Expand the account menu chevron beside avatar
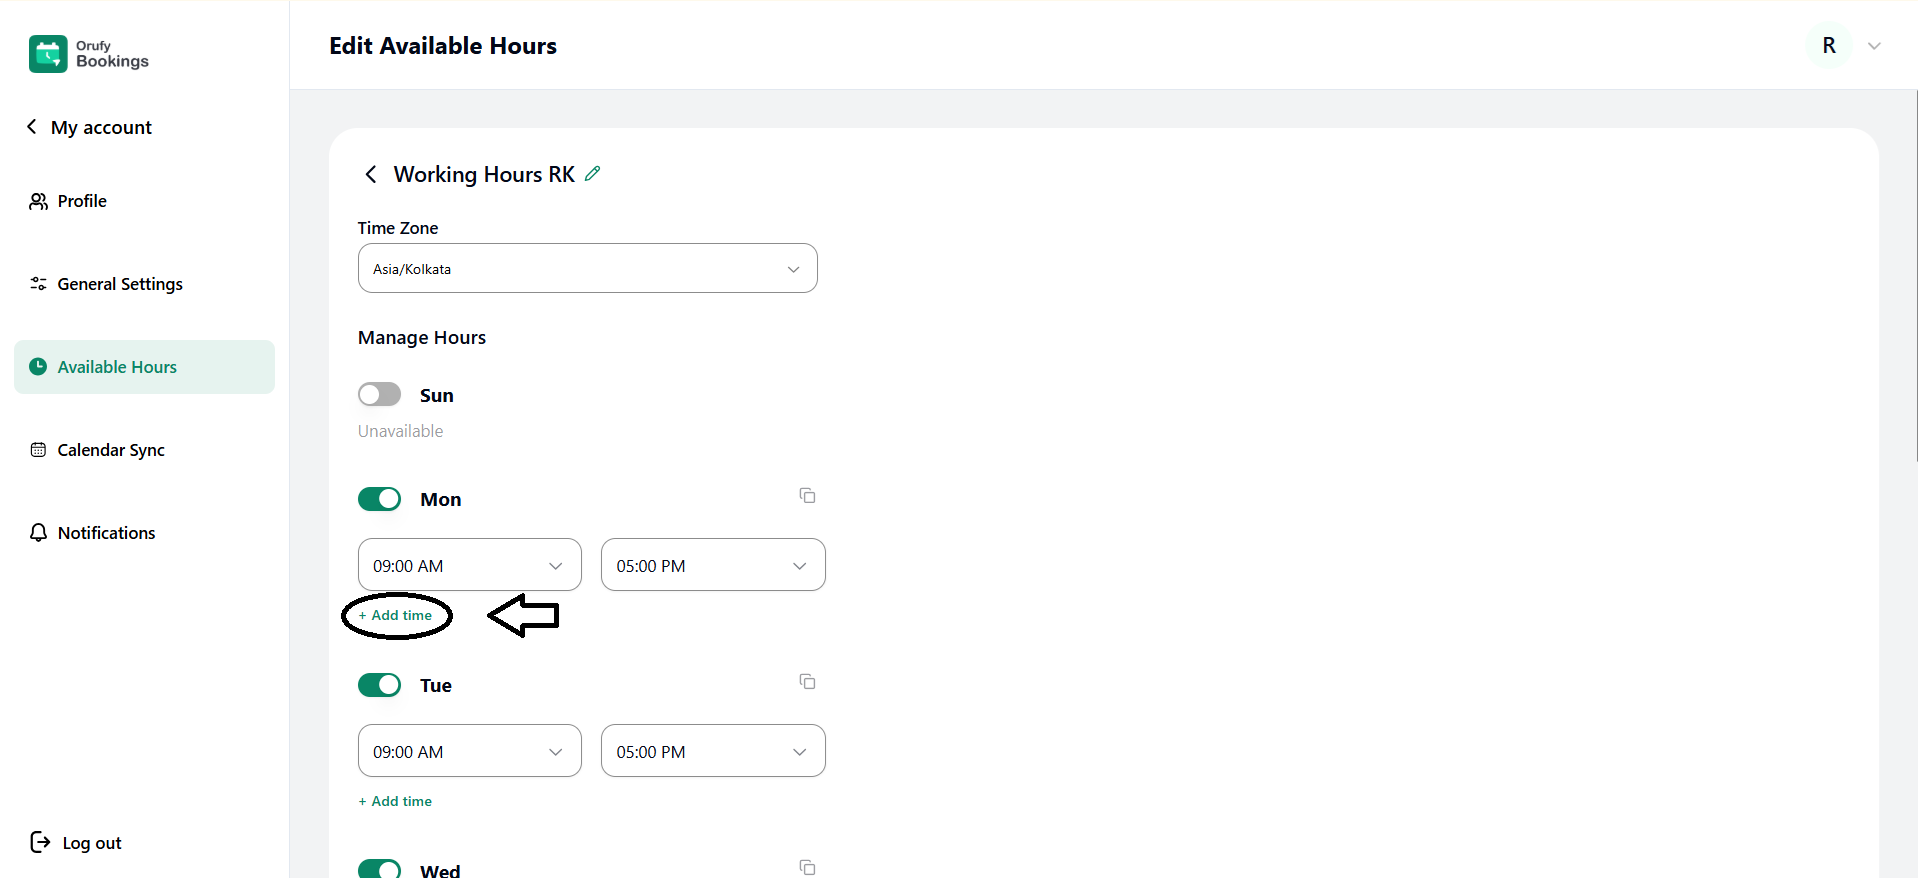This screenshot has width=1919, height=878. (x=1874, y=46)
